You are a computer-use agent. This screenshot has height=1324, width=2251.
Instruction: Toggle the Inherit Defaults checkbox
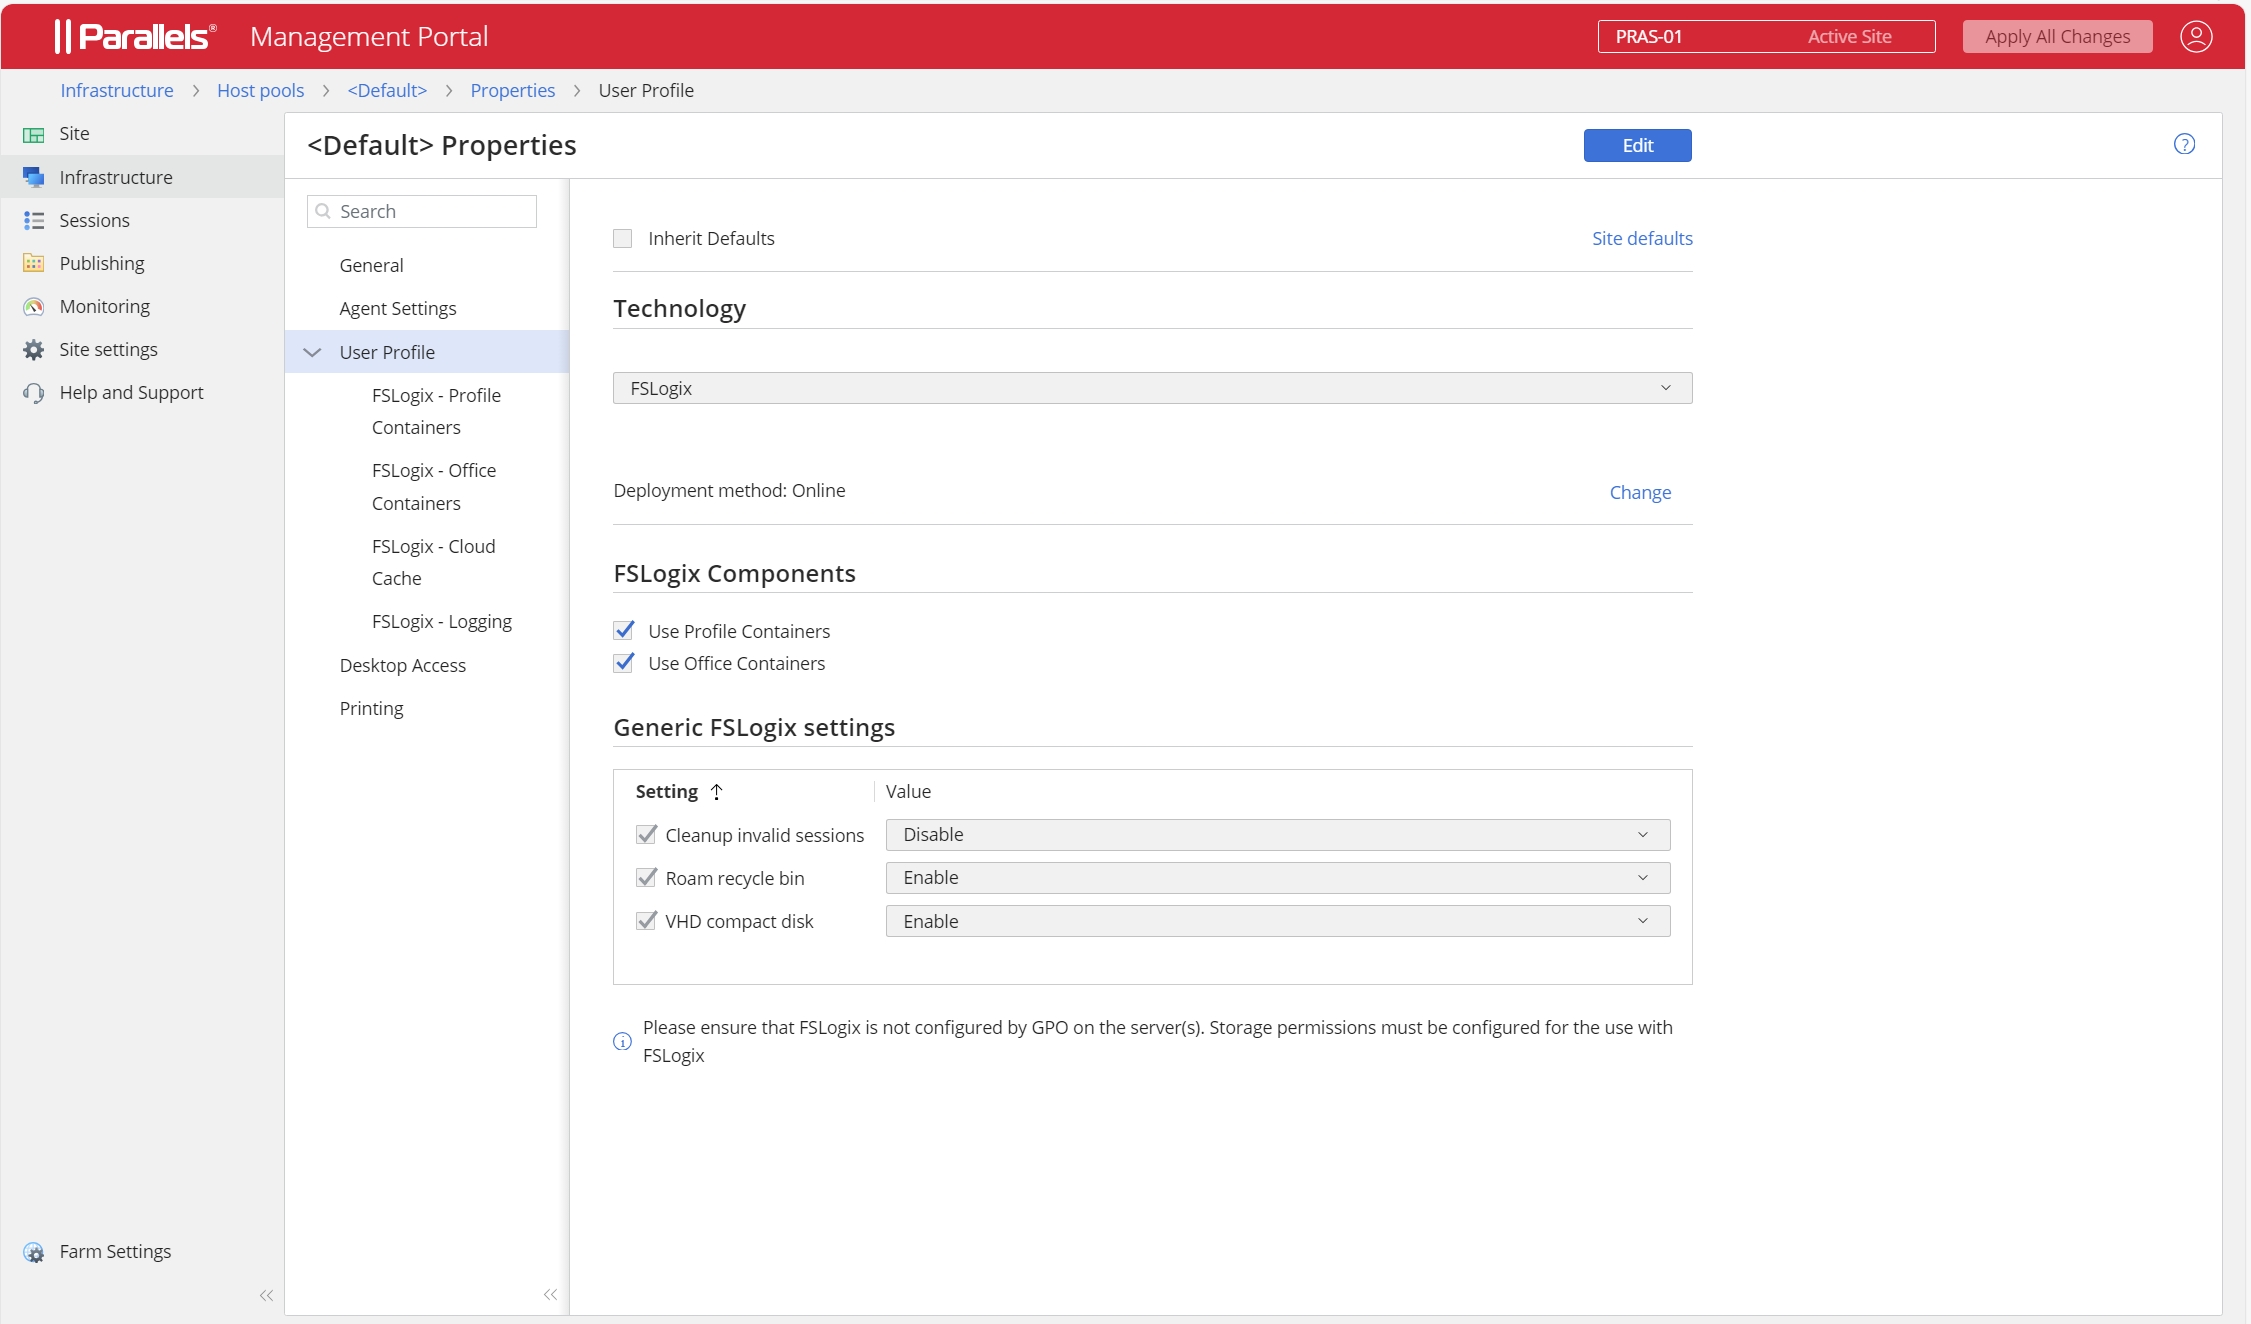click(623, 238)
